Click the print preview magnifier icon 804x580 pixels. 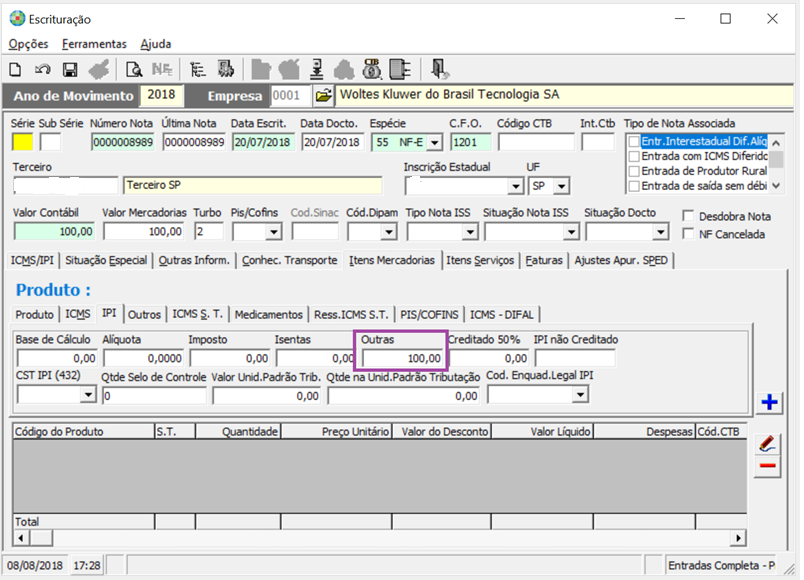pos(133,69)
